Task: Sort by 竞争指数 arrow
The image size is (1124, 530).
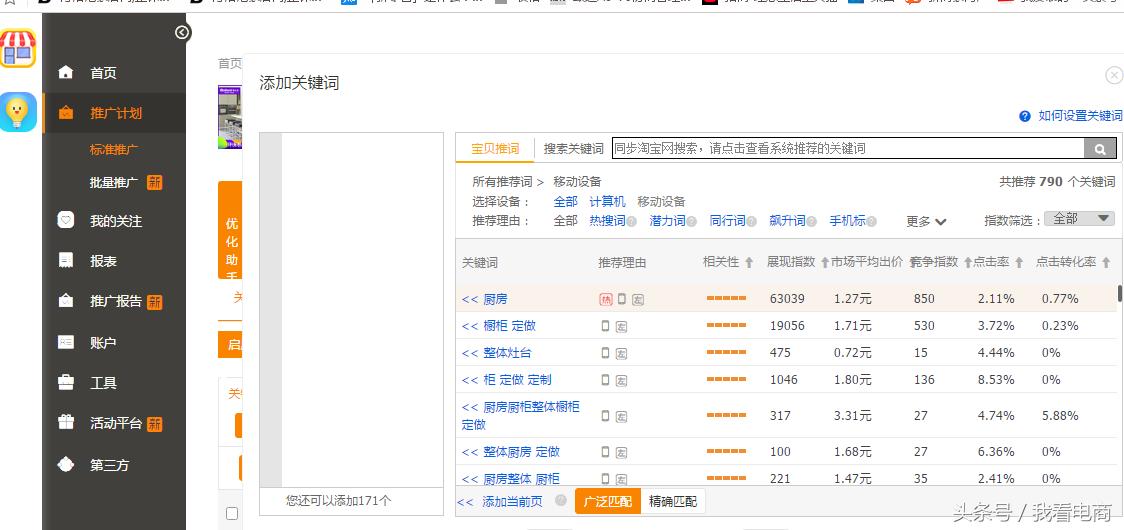Action: 967,262
